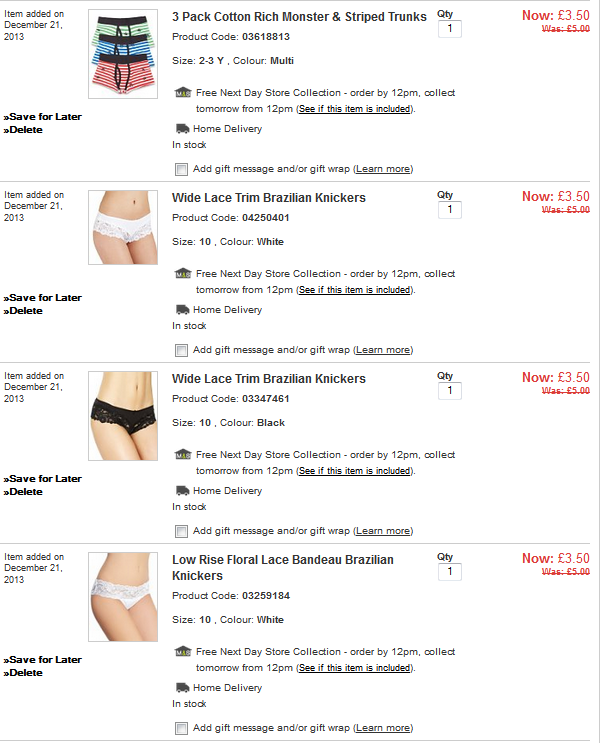605x743 pixels.
Task: Save Striped Trunks for later
Action: click(43, 117)
